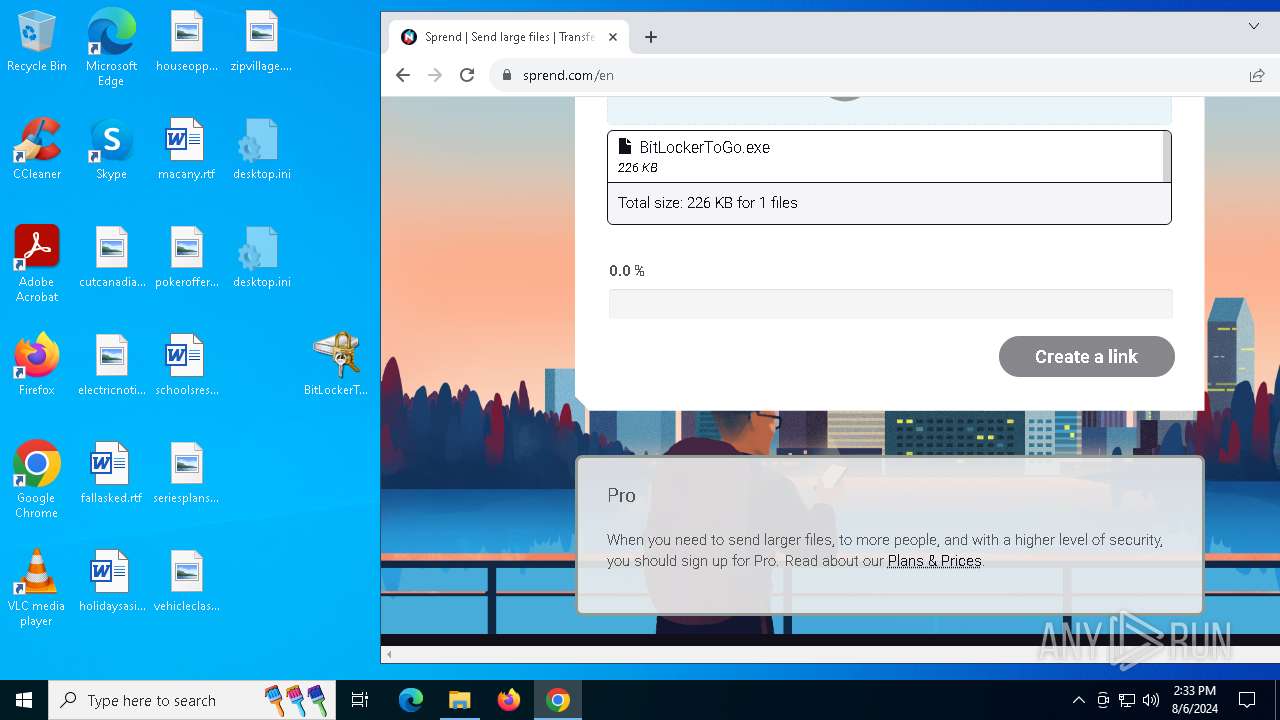Open Google Chrome desktop shortcut
The width and height of the screenshot is (1280, 720).
[x=37, y=479]
